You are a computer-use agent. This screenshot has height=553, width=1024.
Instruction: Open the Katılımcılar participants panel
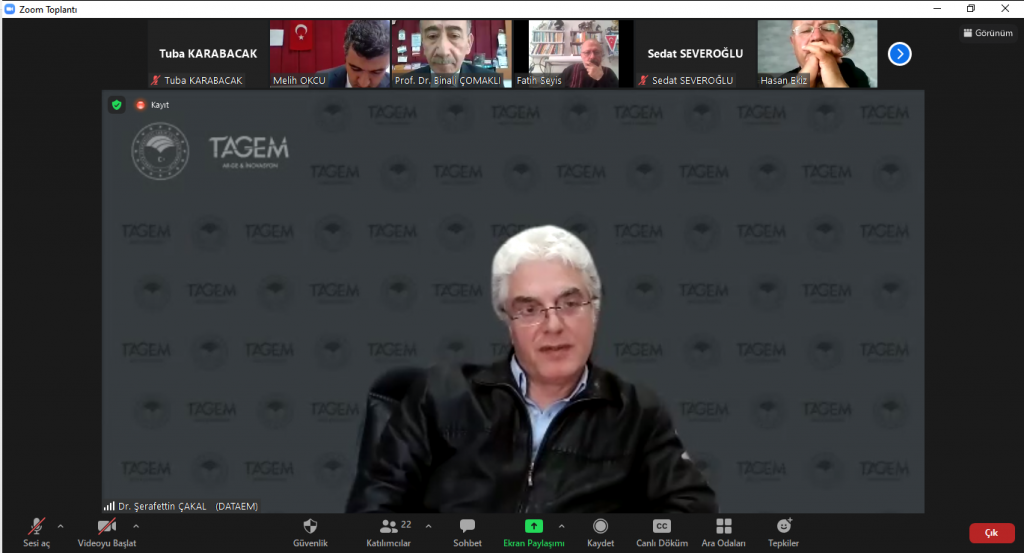coord(390,526)
